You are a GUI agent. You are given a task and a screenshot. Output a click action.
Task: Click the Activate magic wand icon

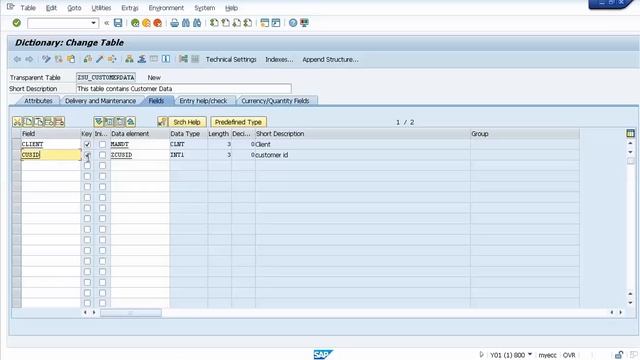click(x=100, y=59)
